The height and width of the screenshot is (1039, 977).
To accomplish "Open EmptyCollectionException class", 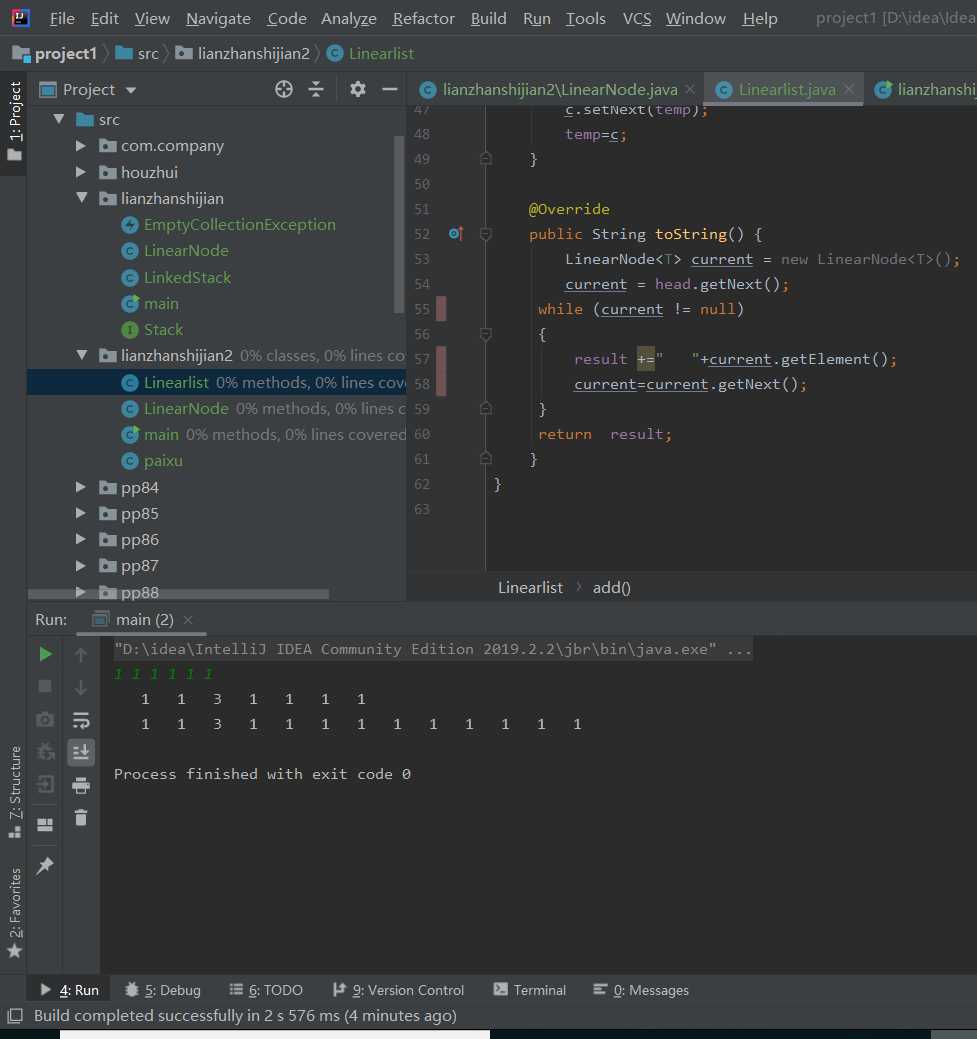I will click(239, 225).
